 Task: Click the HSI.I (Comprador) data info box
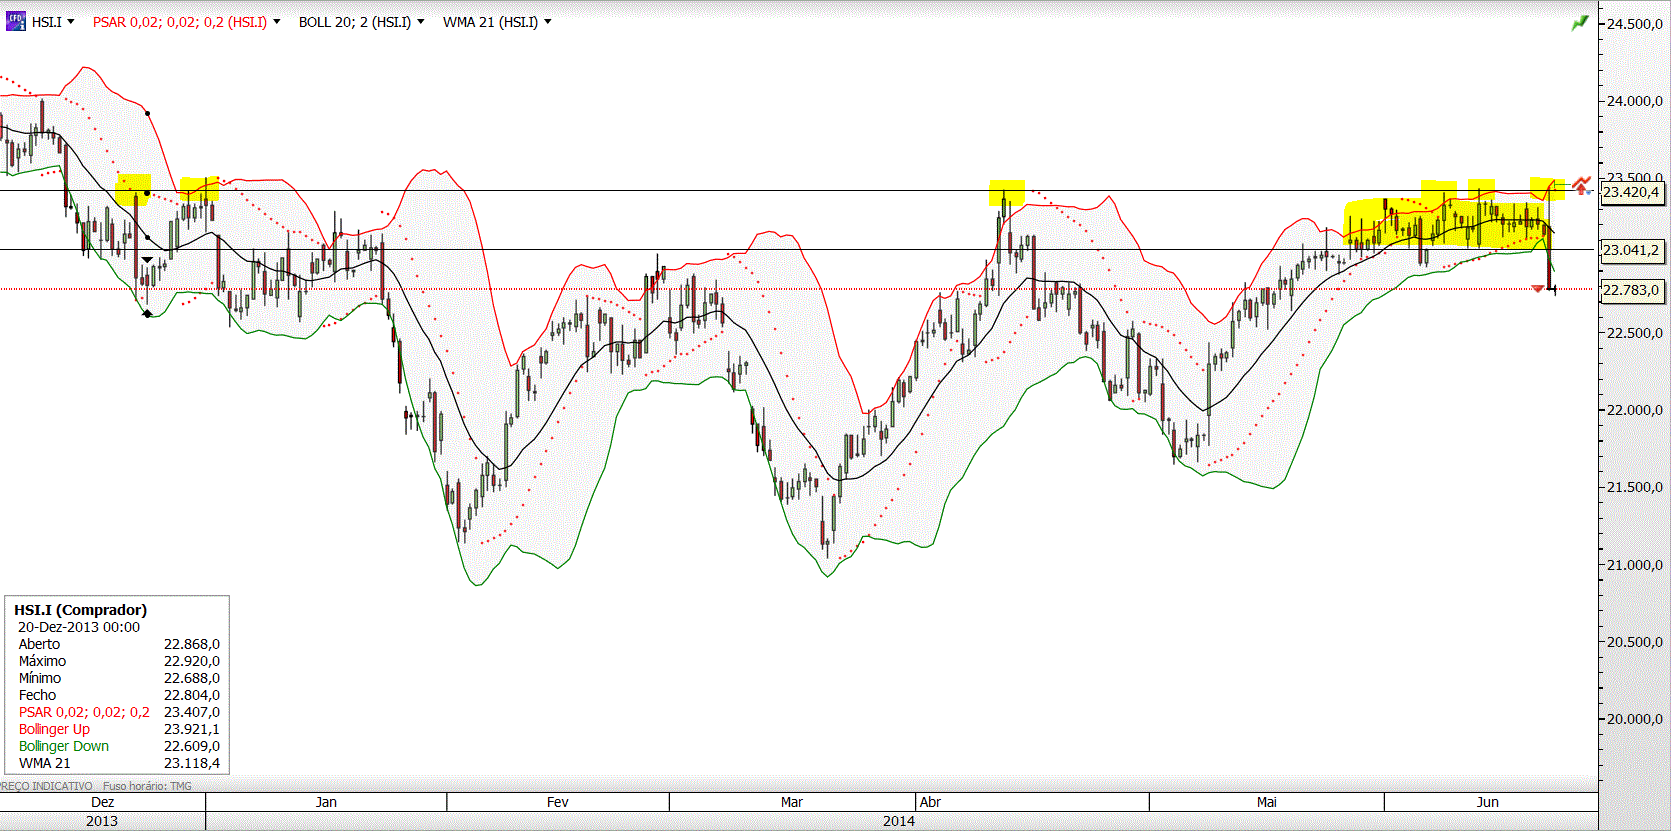[117, 685]
